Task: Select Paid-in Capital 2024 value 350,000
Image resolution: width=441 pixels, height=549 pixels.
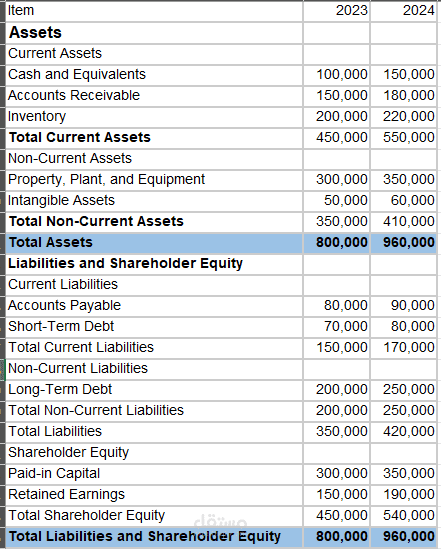Action: coord(404,474)
